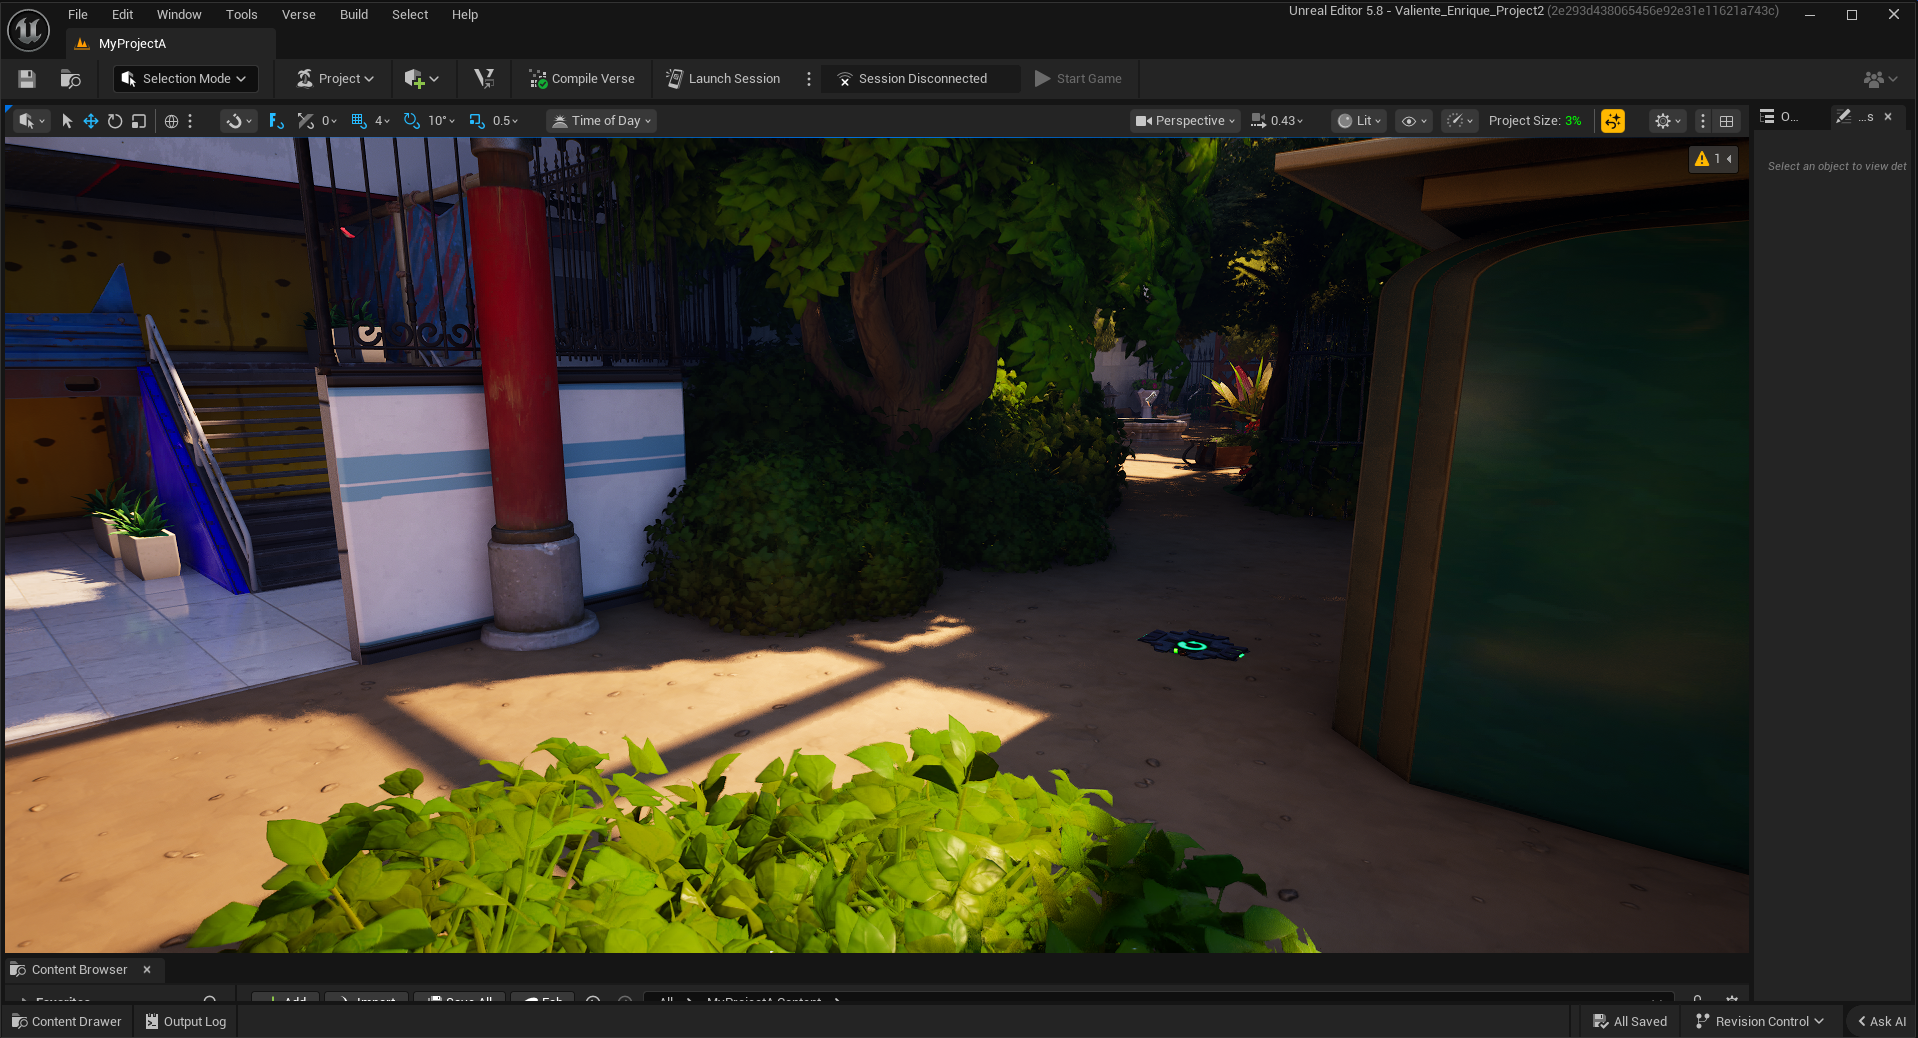1918x1038 pixels.
Task: Expand the users dropdown arrow at top right
Action: [1892, 79]
